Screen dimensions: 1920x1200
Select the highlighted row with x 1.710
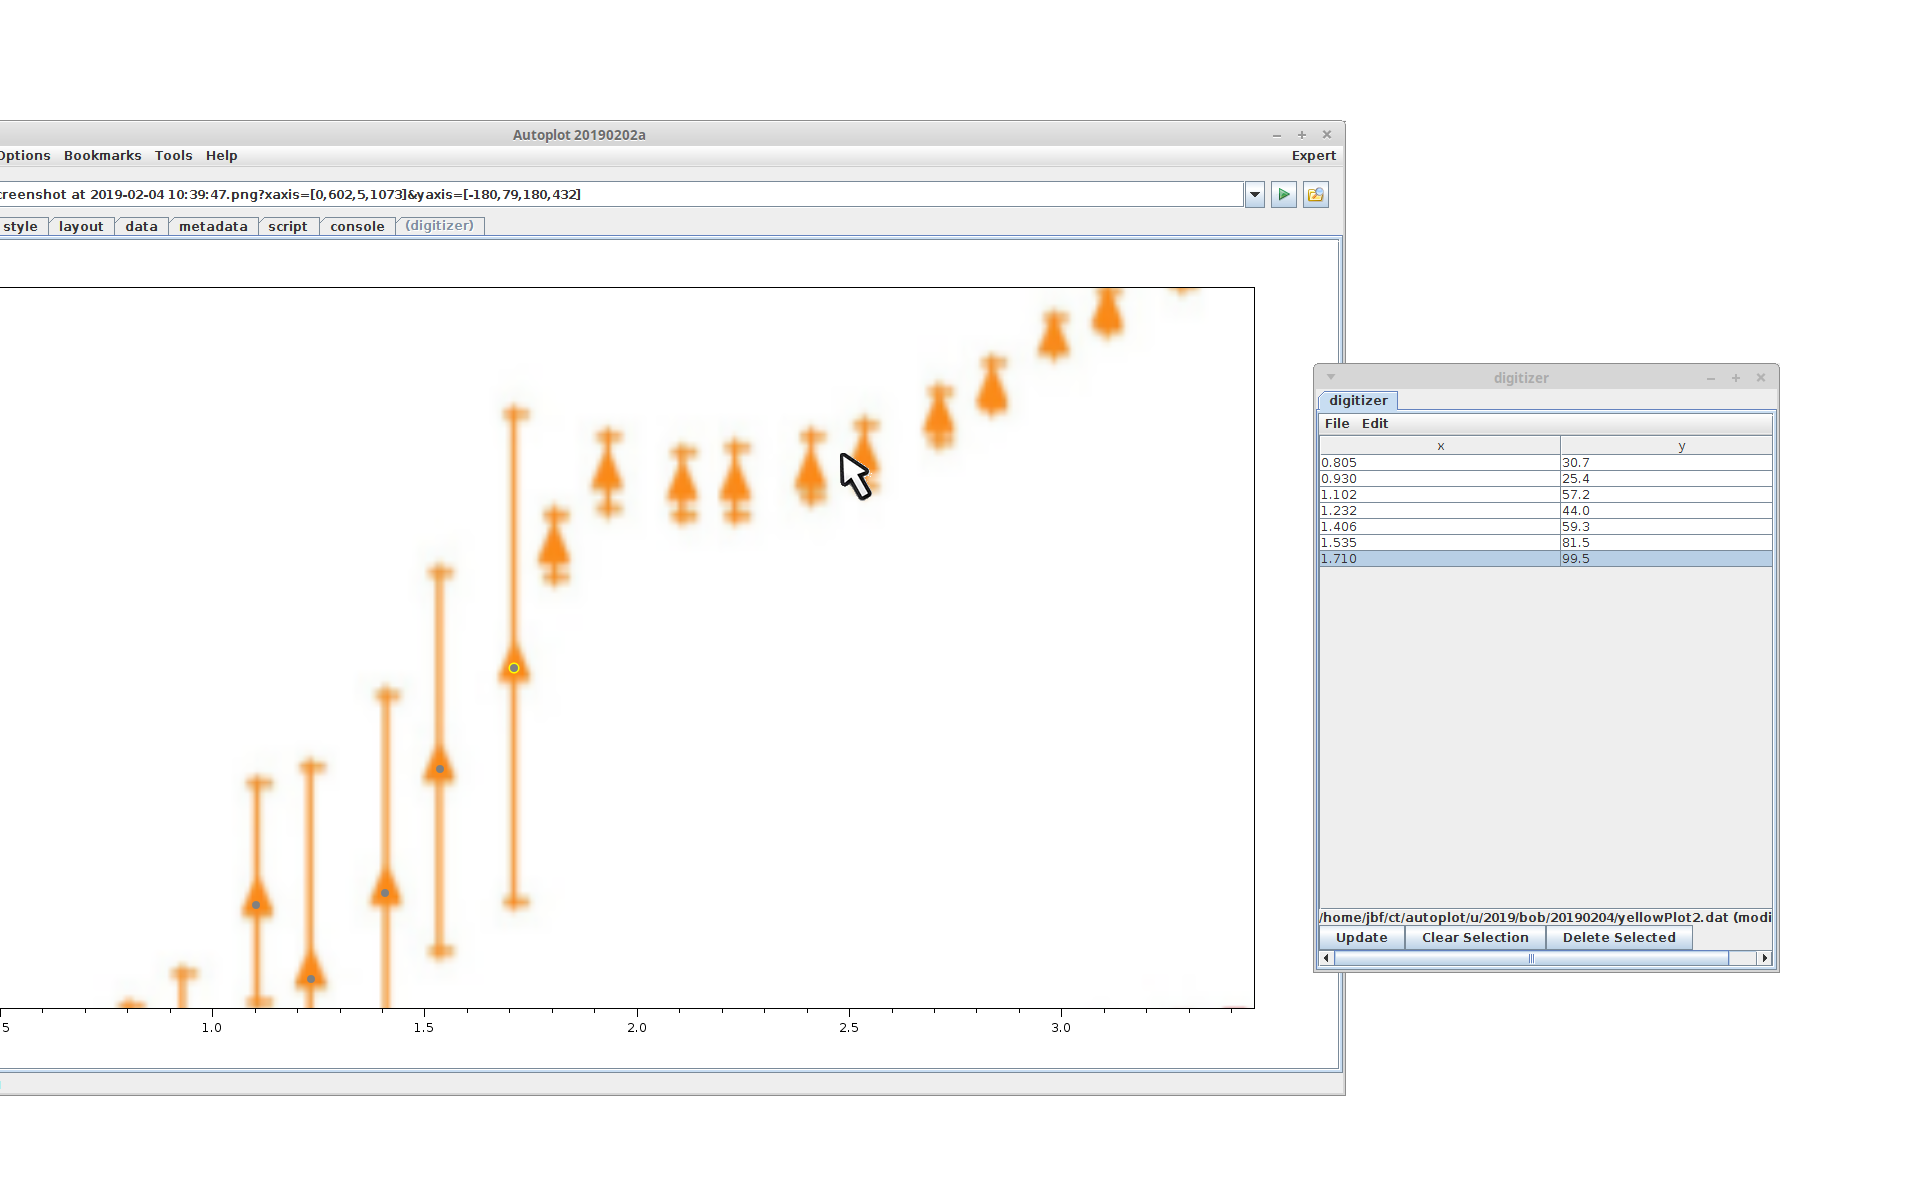point(1546,559)
